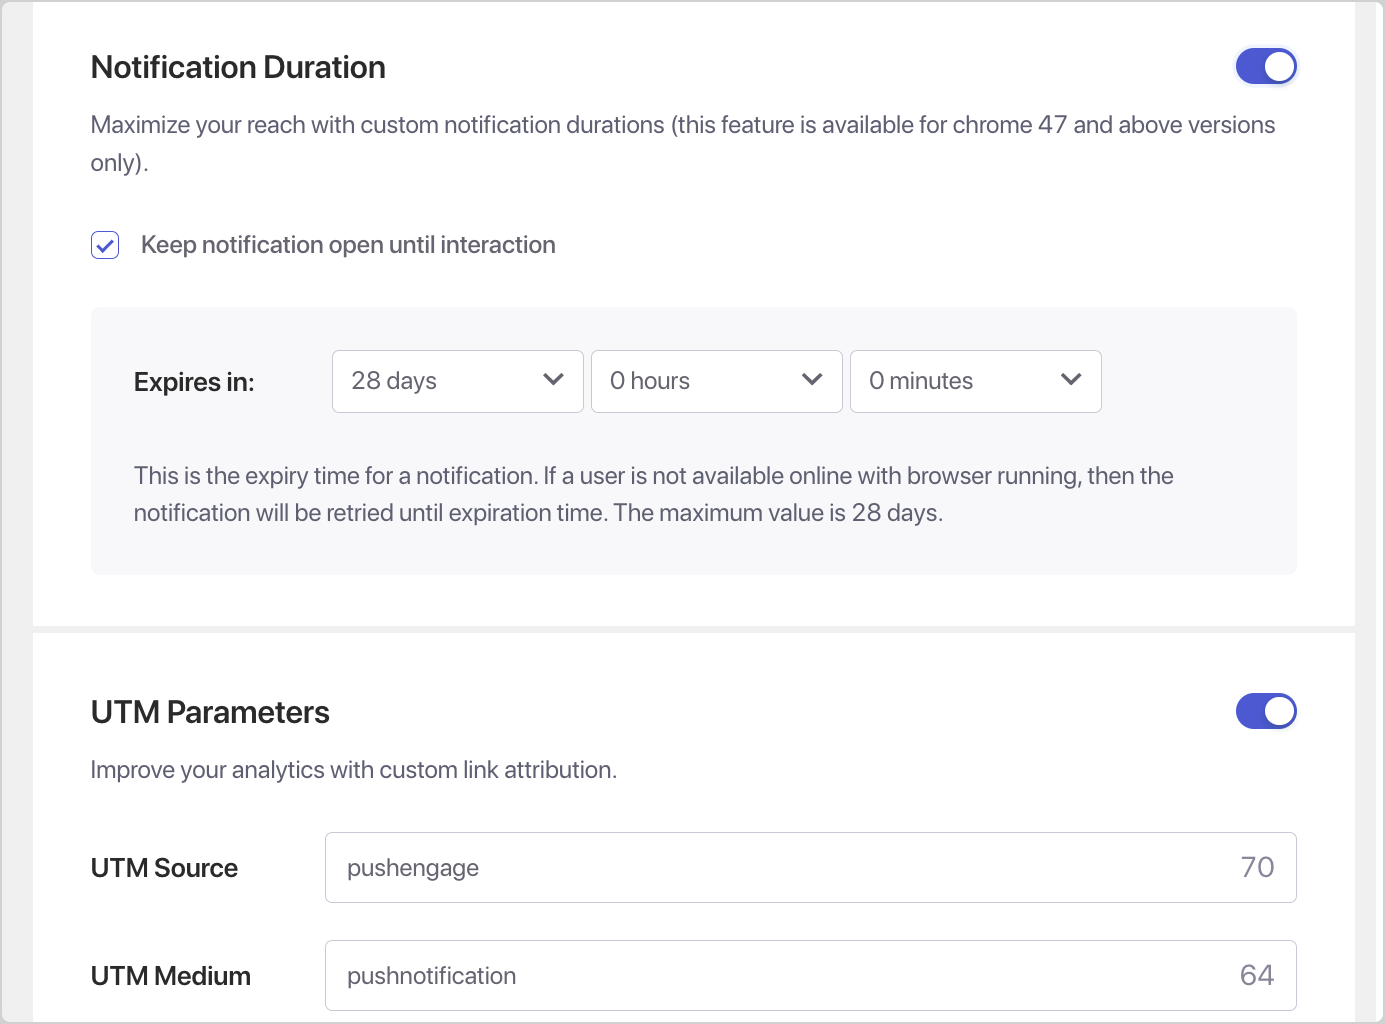The image size is (1385, 1024).
Task: Click the chevron arrow in hours selector
Action: pyautogui.click(x=812, y=380)
